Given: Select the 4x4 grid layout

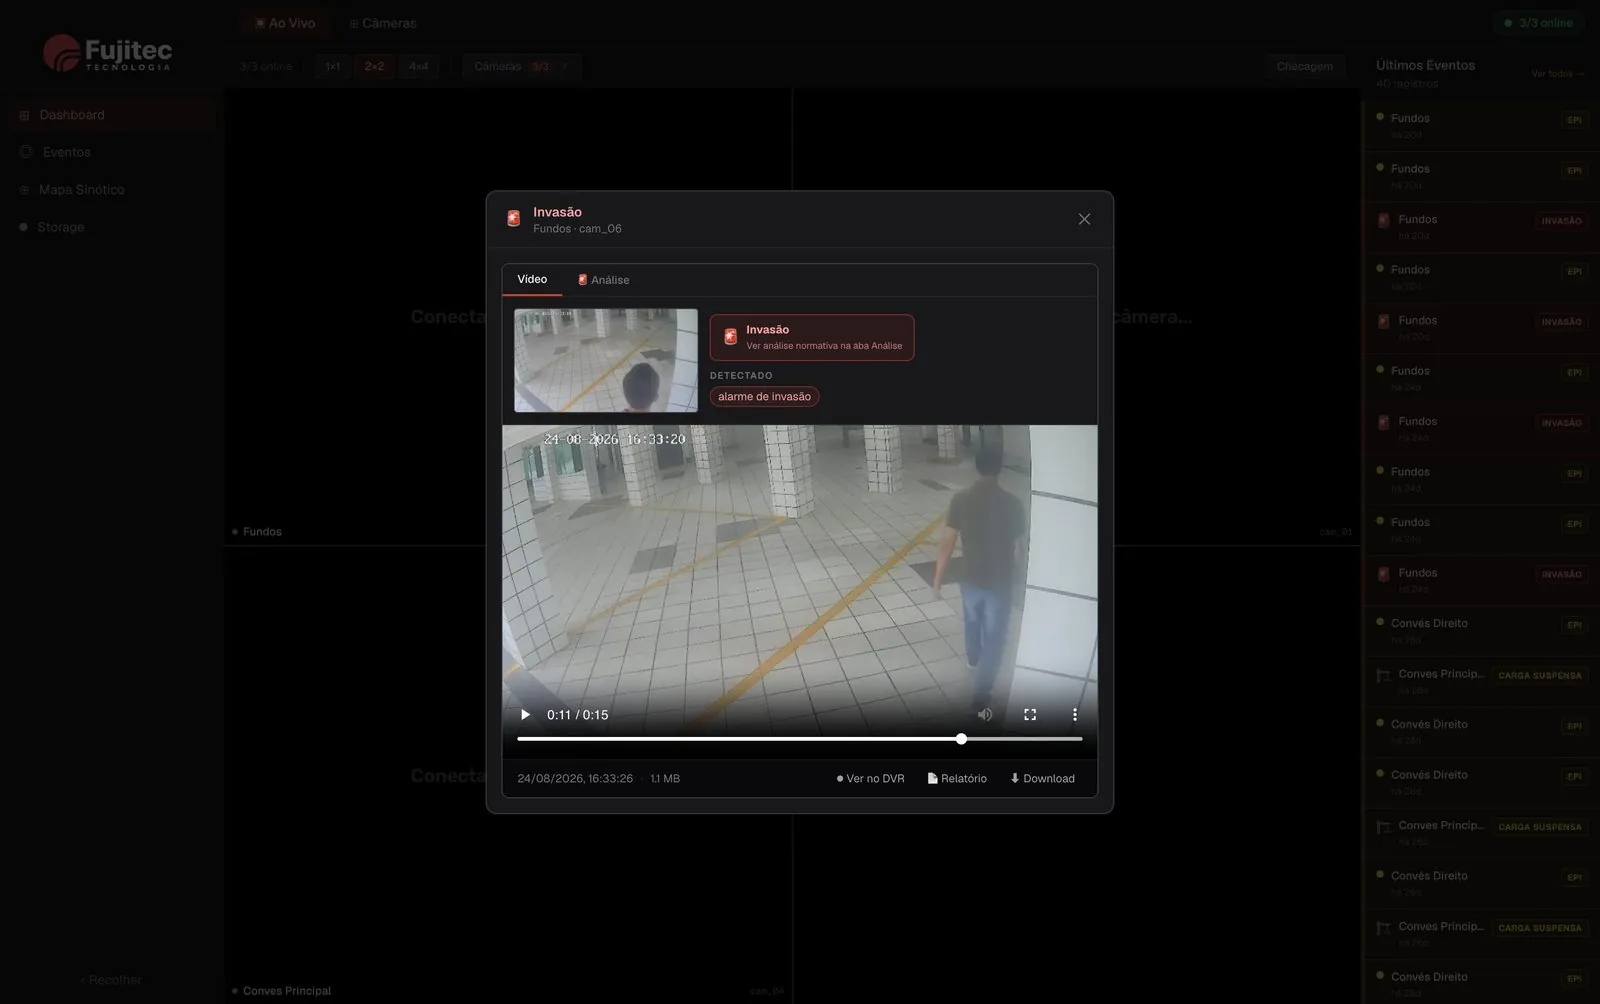Looking at the screenshot, I should tap(418, 66).
